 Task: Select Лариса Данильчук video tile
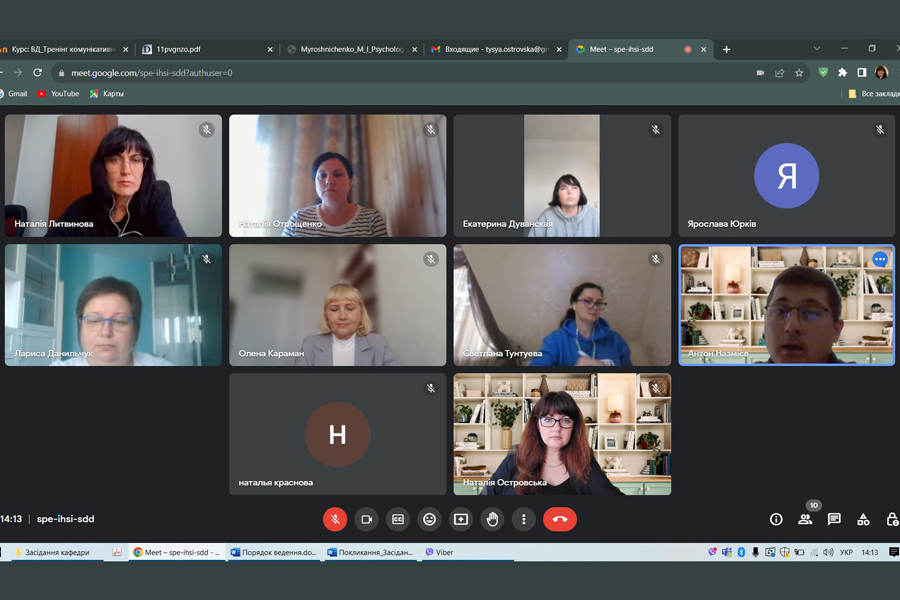coord(113,305)
